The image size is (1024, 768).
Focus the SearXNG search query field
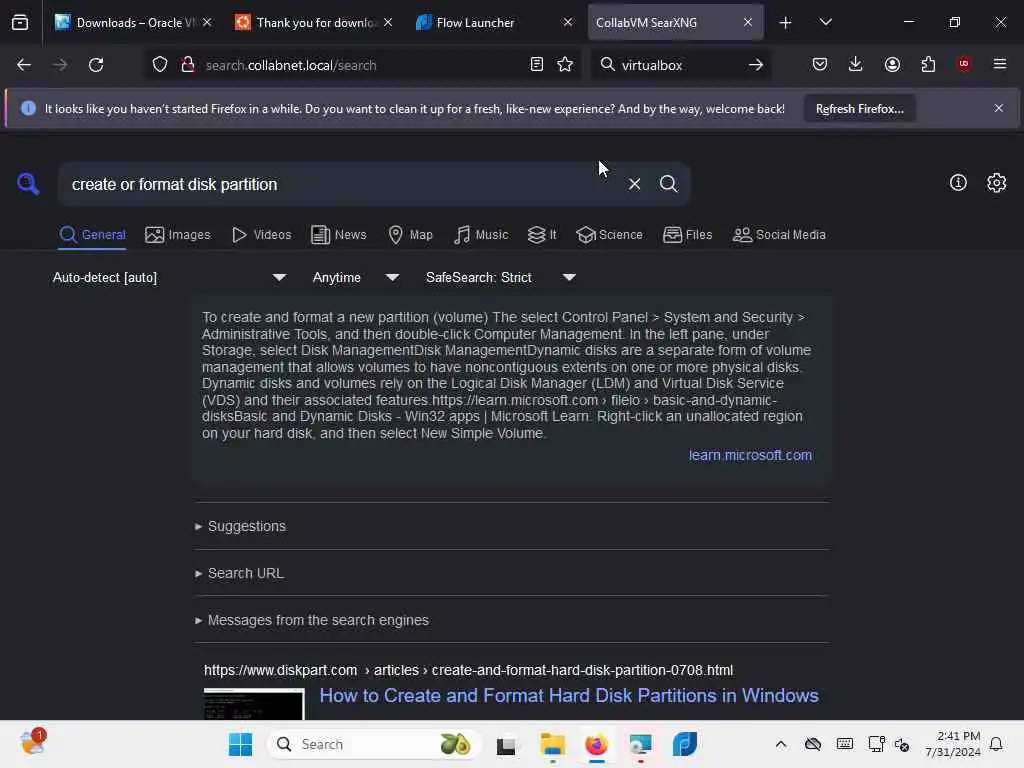340,185
